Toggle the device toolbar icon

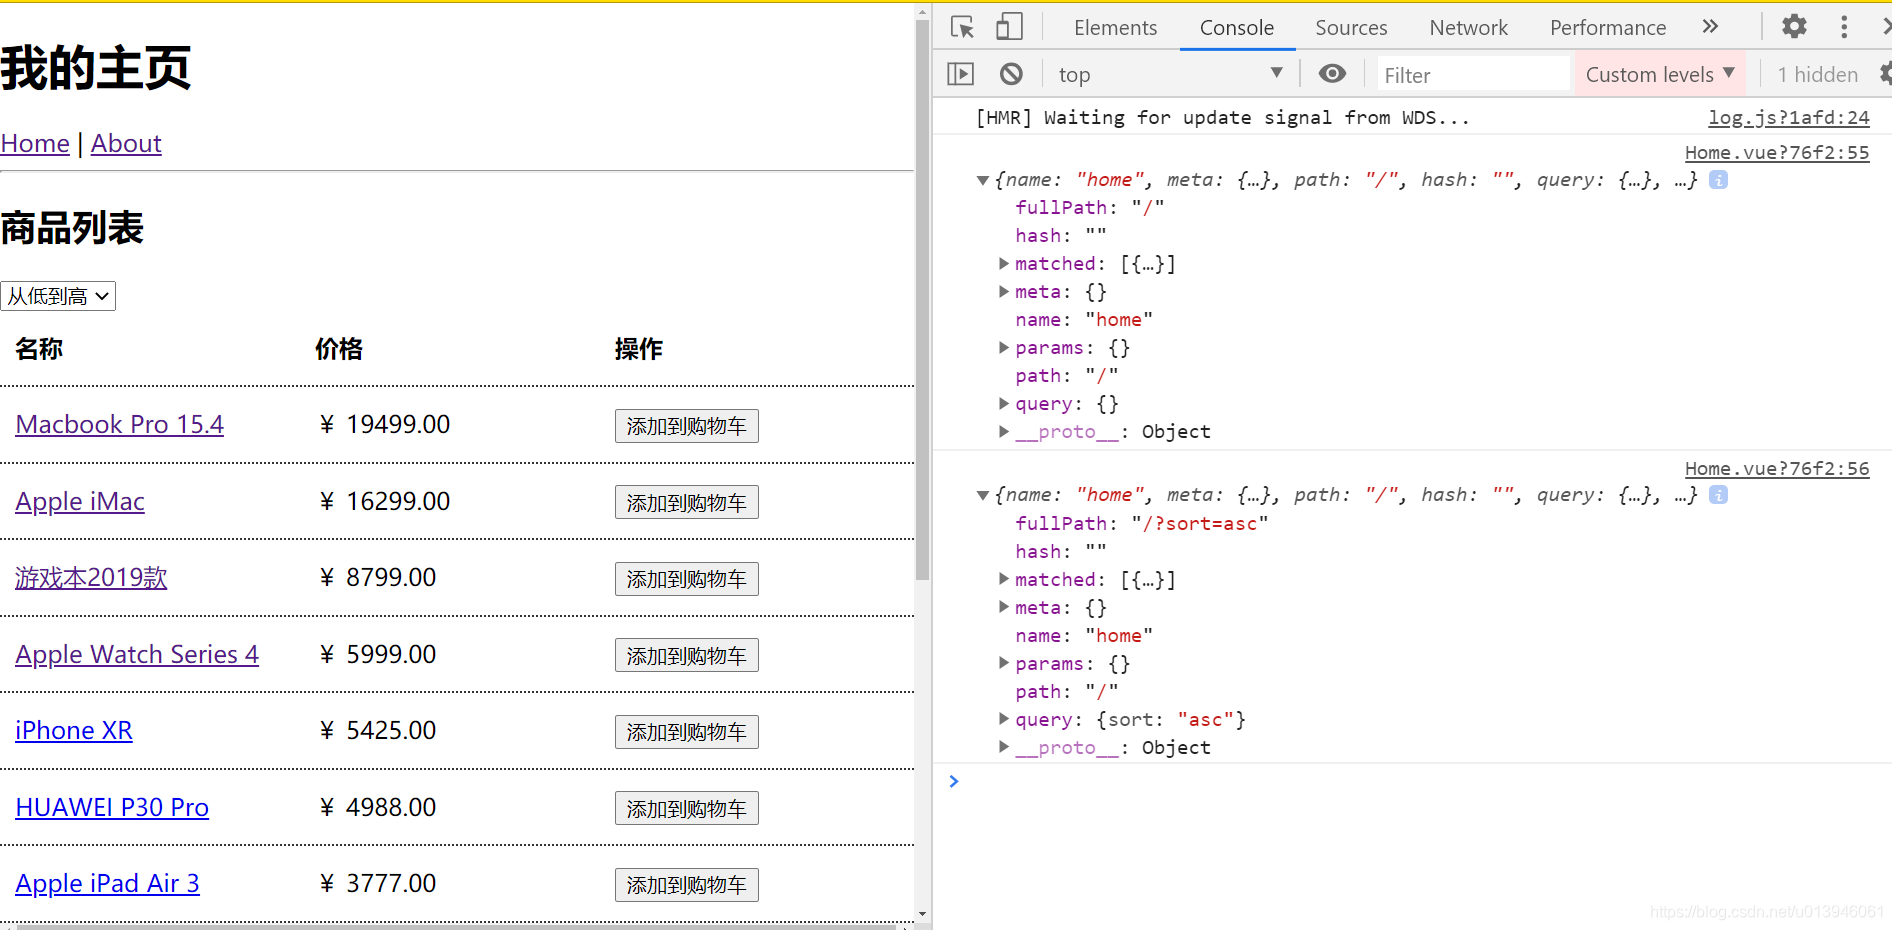tap(1009, 27)
